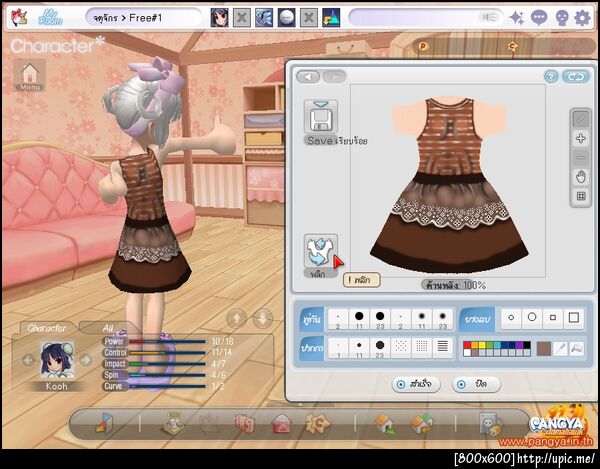
Task: Select the paint fill bucket tool
Action: 577,349
